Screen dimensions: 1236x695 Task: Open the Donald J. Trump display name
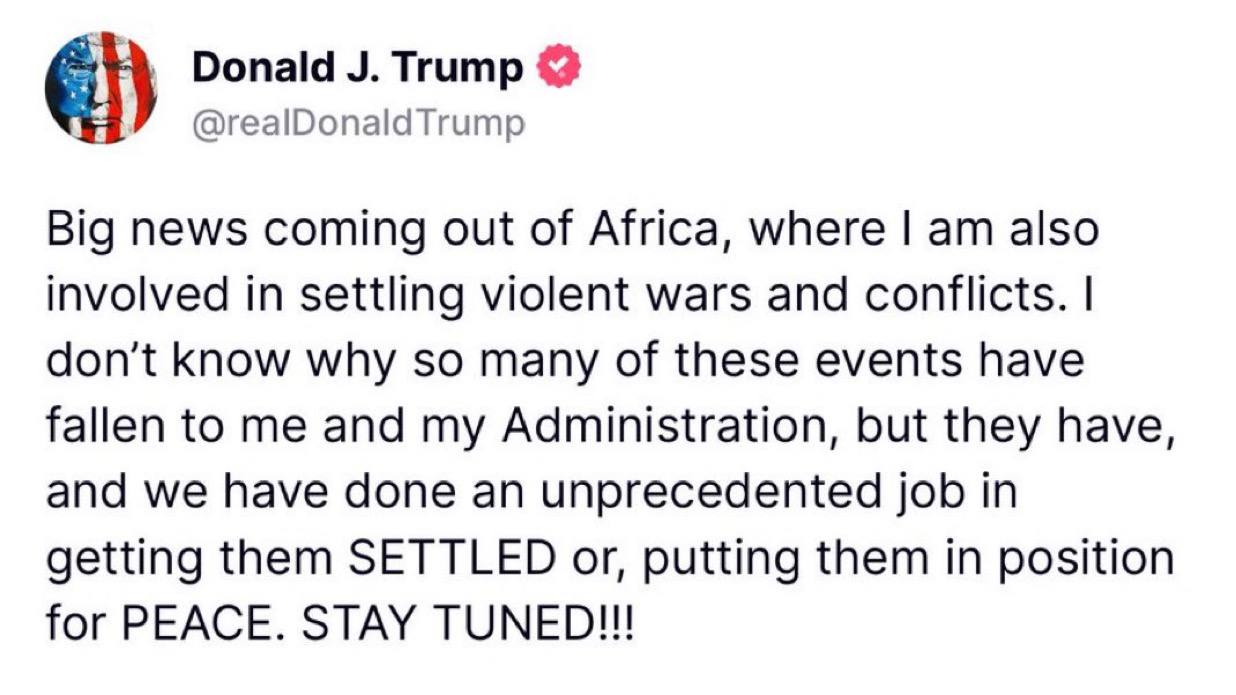(357, 68)
